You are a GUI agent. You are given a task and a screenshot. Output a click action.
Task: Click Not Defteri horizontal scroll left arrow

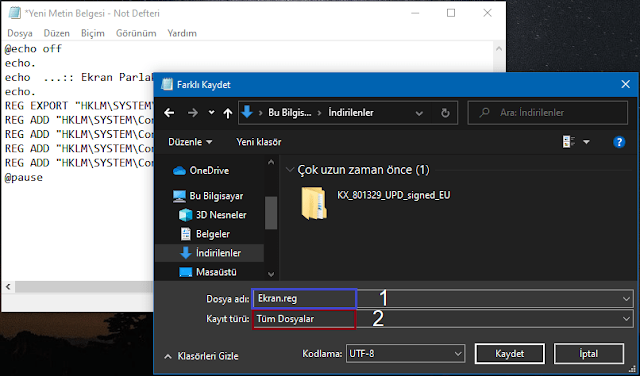point(8,287)
